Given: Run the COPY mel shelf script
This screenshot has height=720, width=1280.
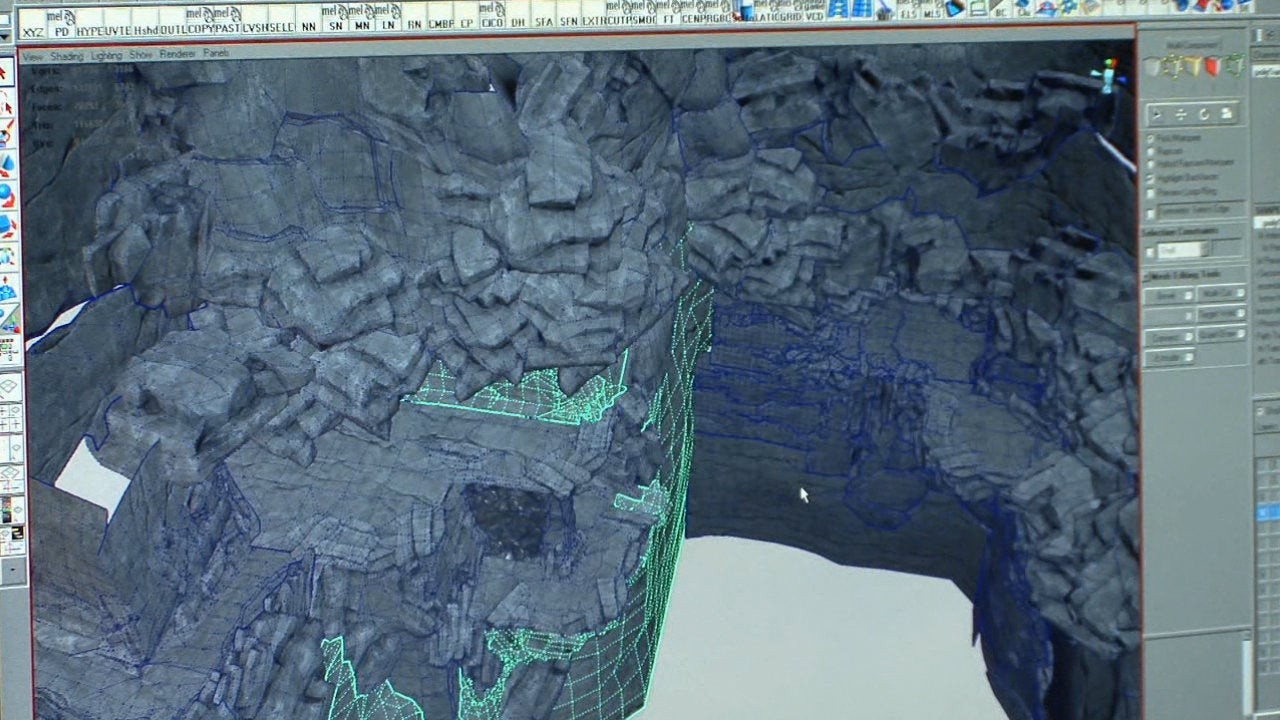Looking at the screenshot, I should 202,22.
